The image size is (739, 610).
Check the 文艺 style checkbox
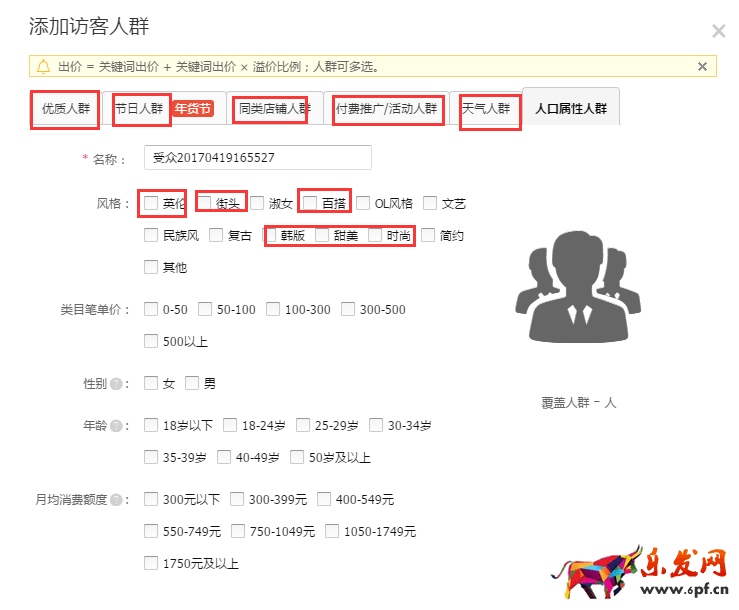coord(430,203)
